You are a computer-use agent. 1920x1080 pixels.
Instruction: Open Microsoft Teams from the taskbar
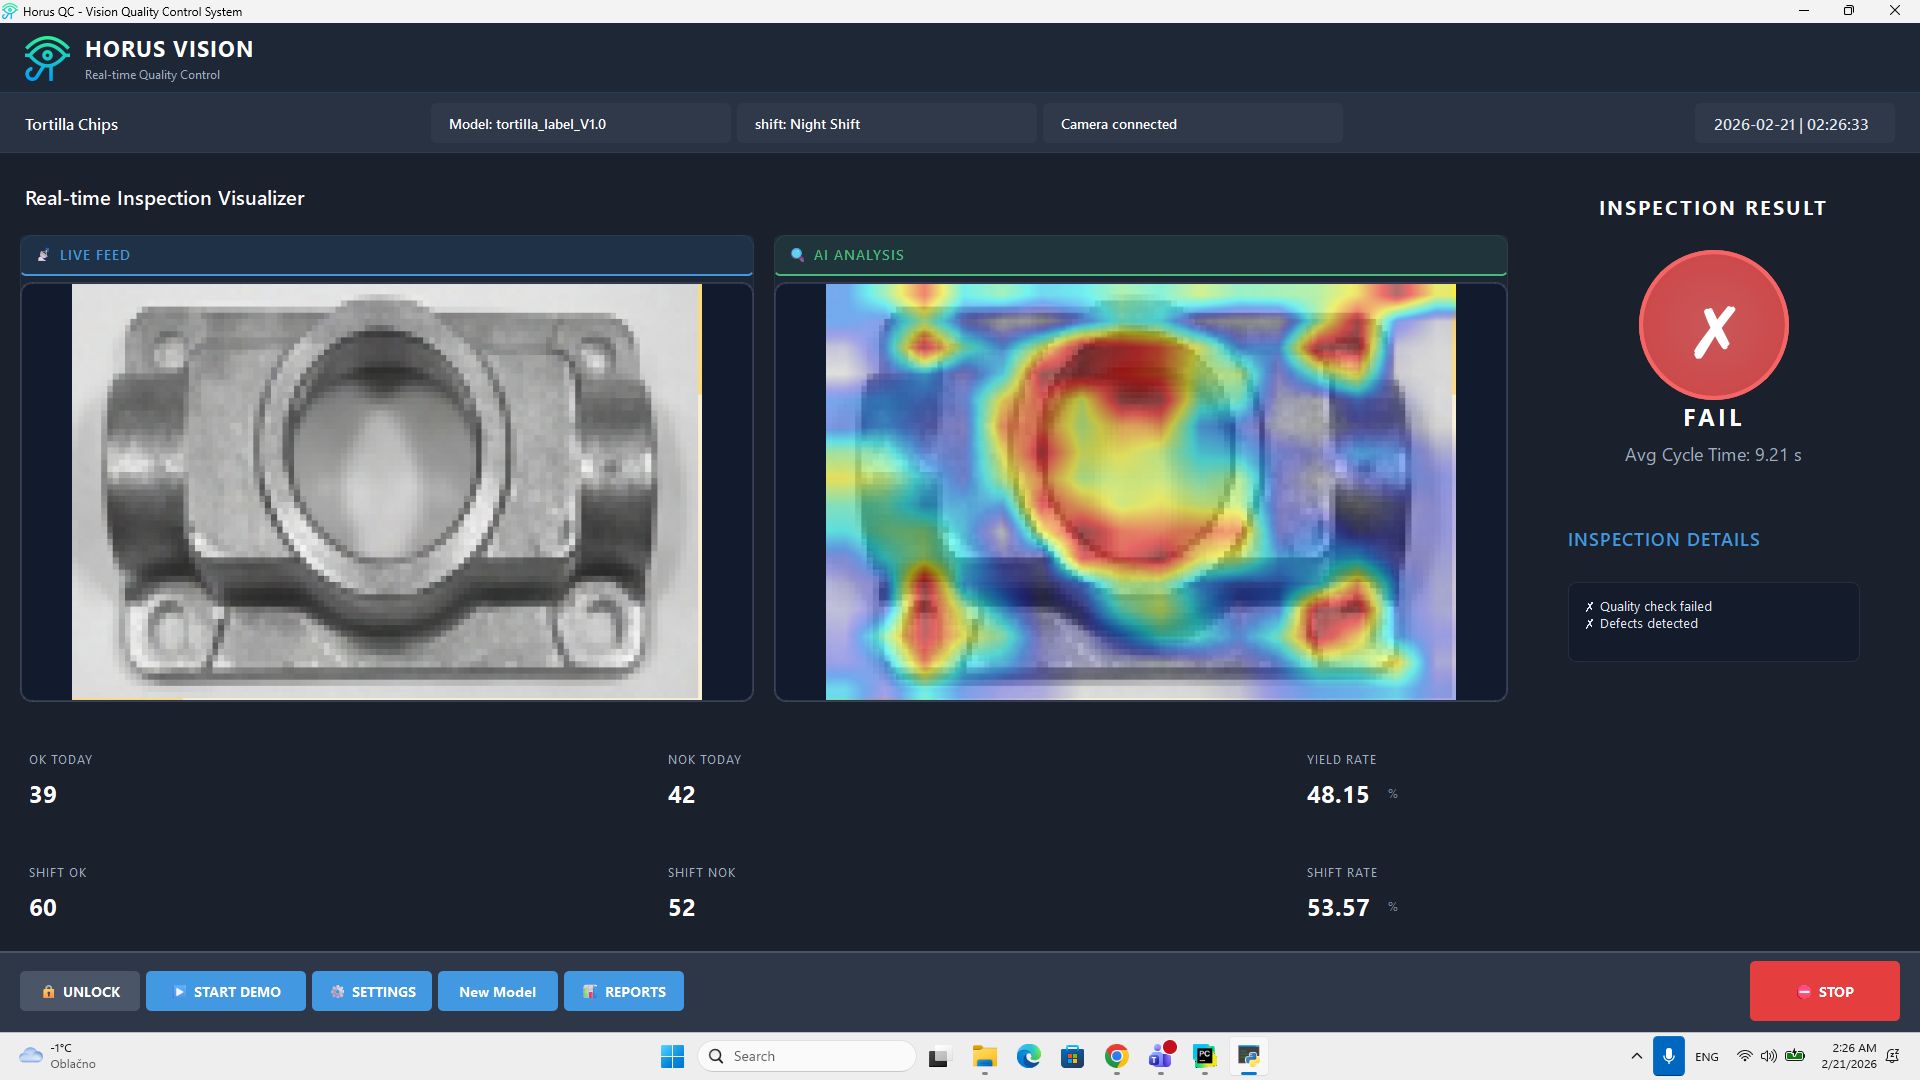1161,1056
